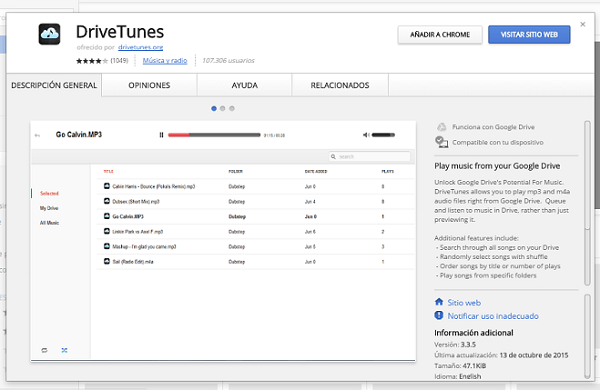This screenshot has height=390, width=600.
Task: Click the 'Información adicional' heading
Action: (x=474, y=333)
